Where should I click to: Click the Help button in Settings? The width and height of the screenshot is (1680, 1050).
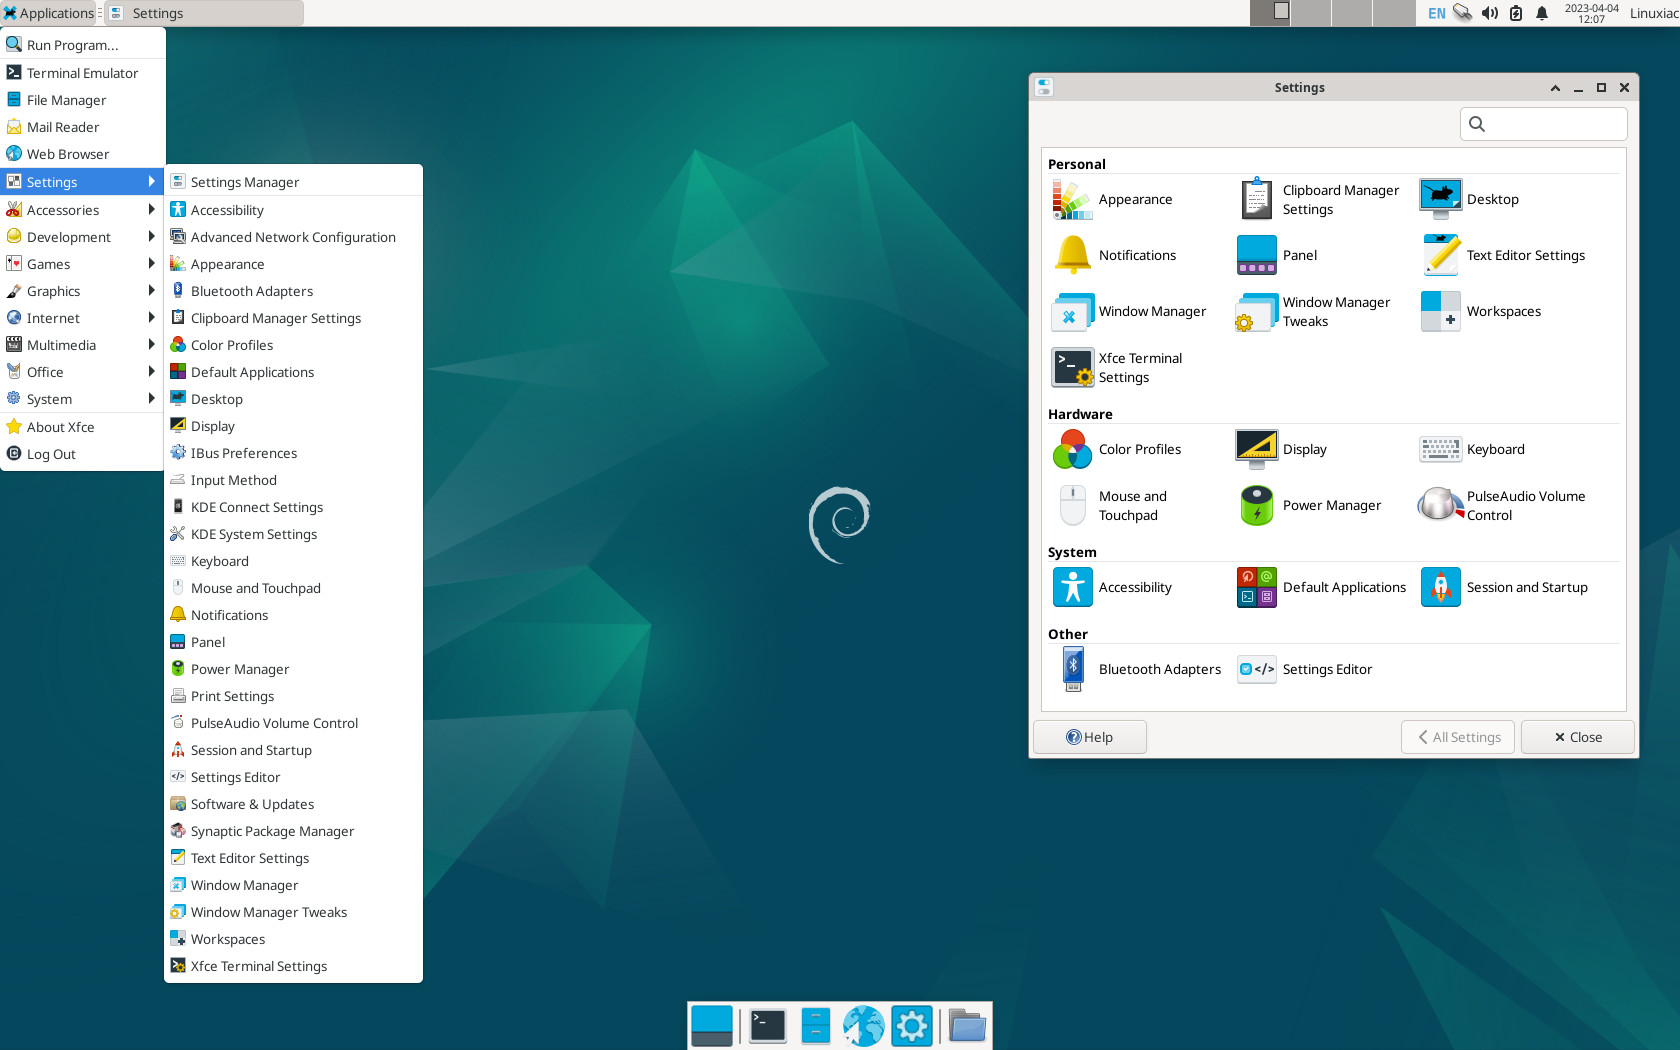tap(1089, 737)
